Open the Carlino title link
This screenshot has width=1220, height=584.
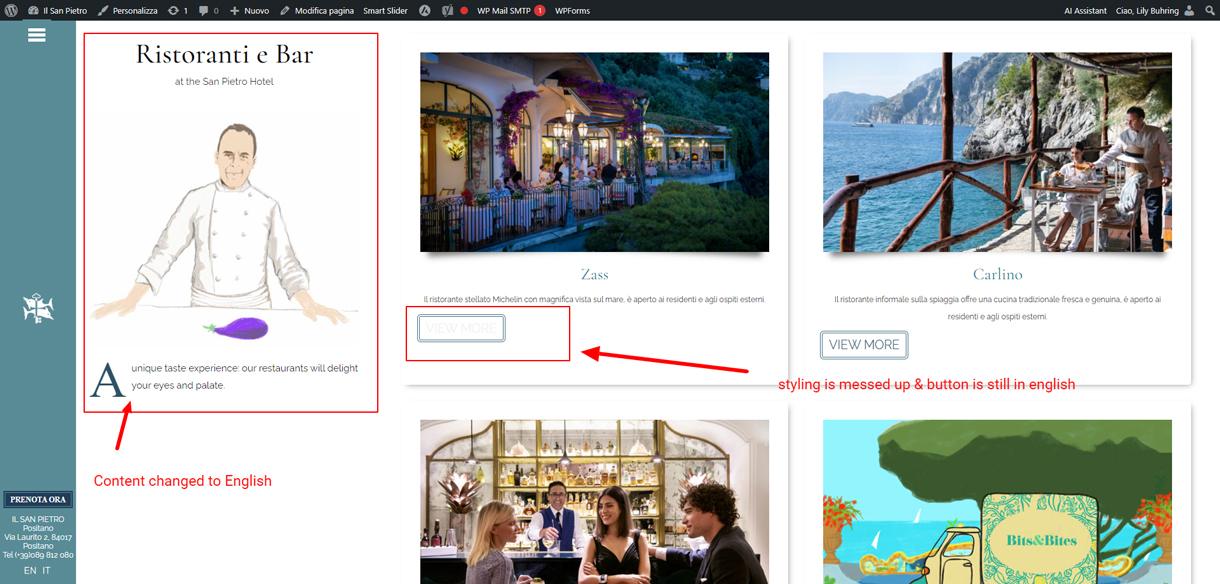[x=997, y=274]
